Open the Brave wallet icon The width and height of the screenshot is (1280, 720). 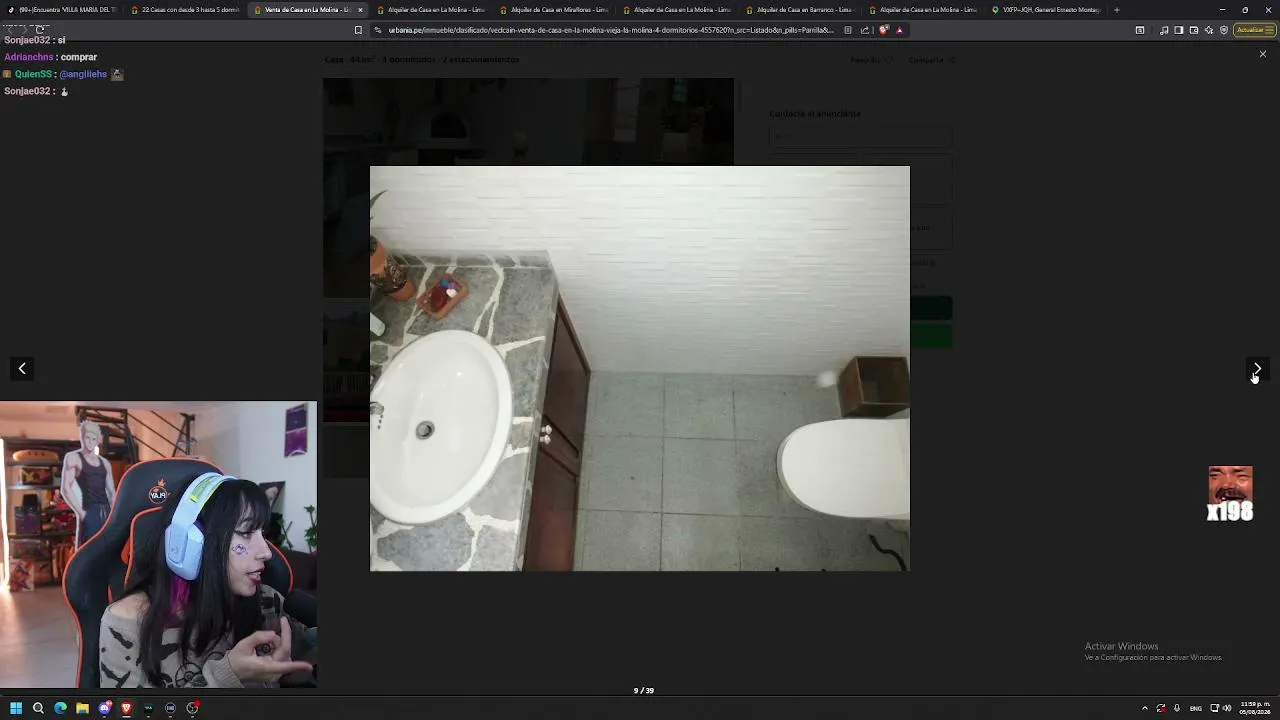pyautogui.click(x=1194, y=30)
